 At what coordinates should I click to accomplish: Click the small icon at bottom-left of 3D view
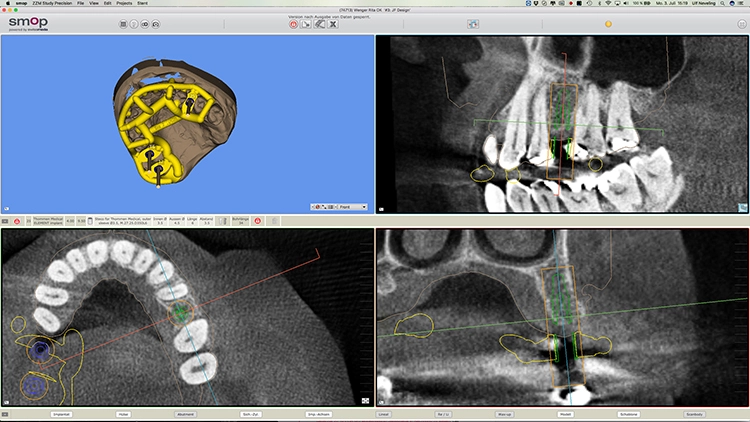(x=6, y=209)
